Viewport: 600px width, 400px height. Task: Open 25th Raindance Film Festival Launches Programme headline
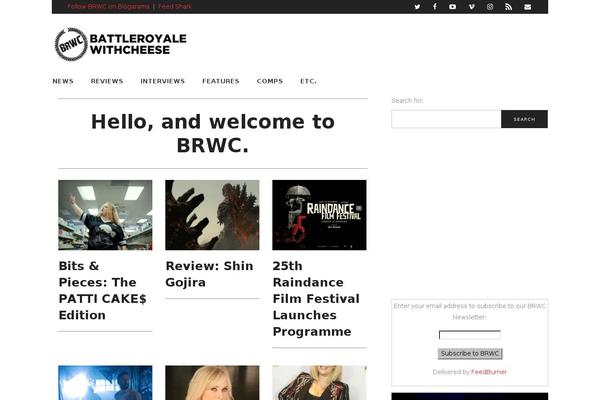point(316,299)
